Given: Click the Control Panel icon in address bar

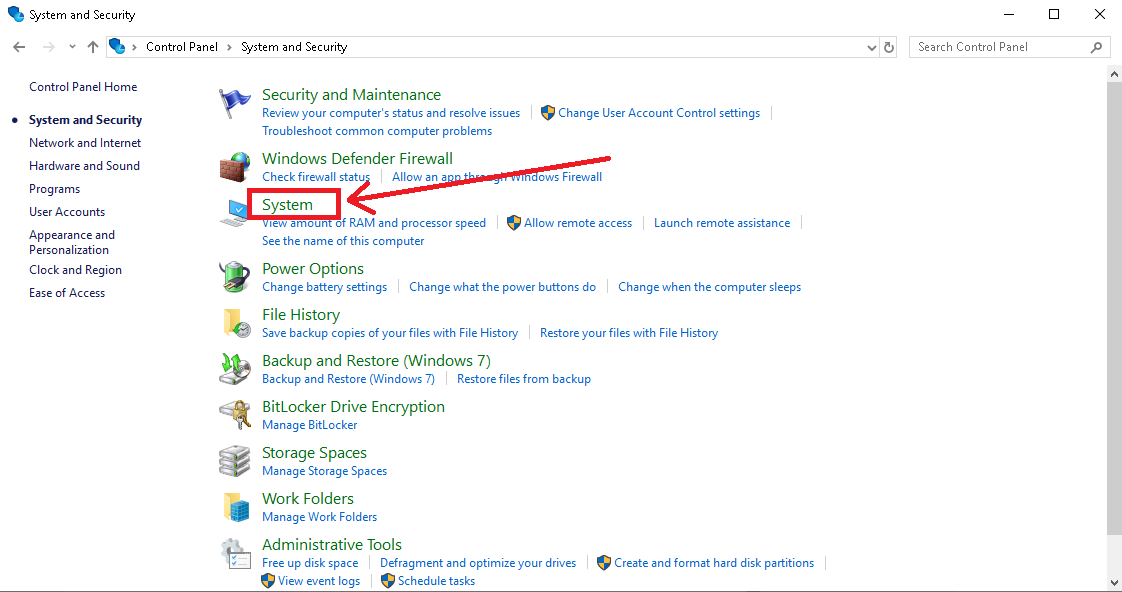Looking at the screenshot, I should pos(117,47).
